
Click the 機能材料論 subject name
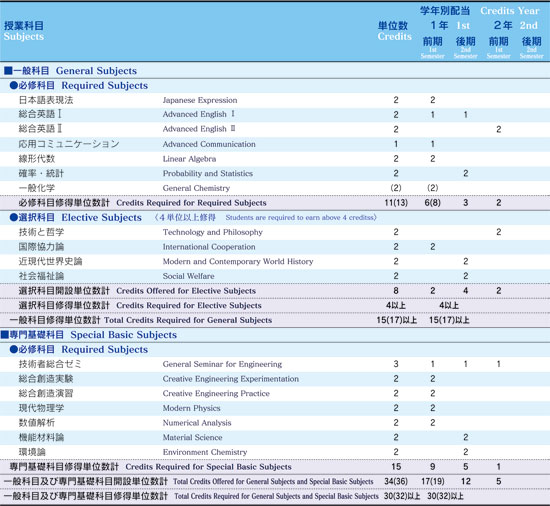tap(41, 438)
